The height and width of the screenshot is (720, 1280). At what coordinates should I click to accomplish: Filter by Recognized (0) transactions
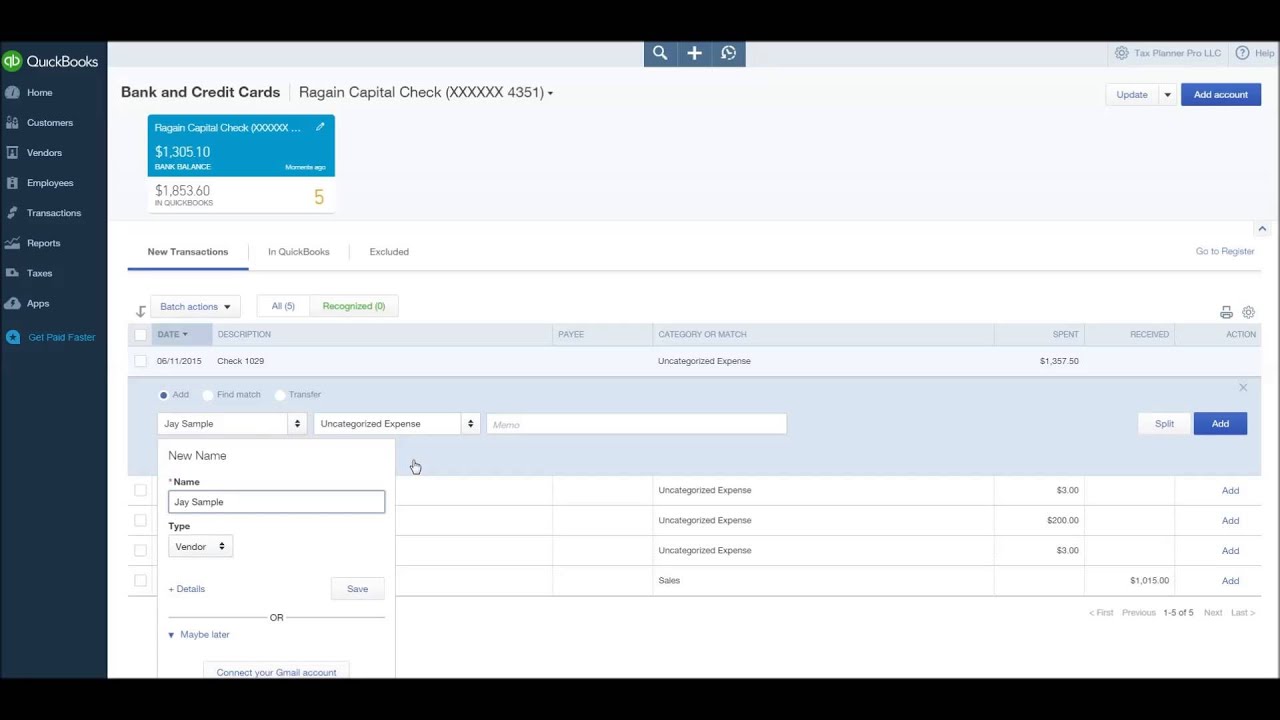pos(353,306)
